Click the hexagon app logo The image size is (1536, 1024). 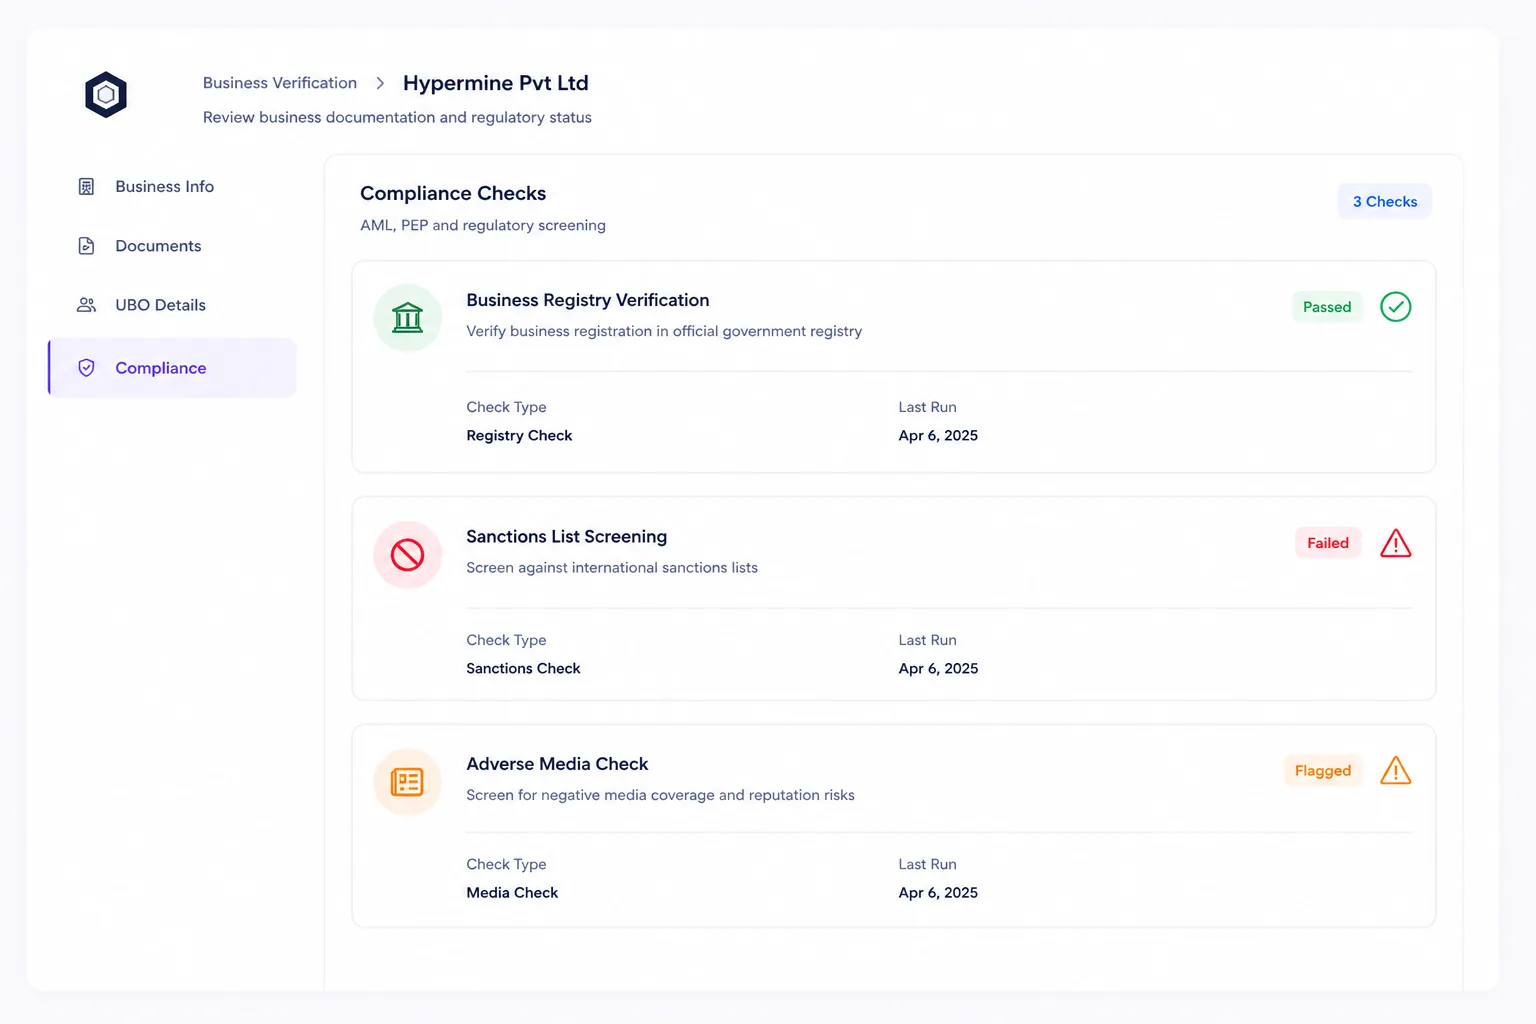106,95
